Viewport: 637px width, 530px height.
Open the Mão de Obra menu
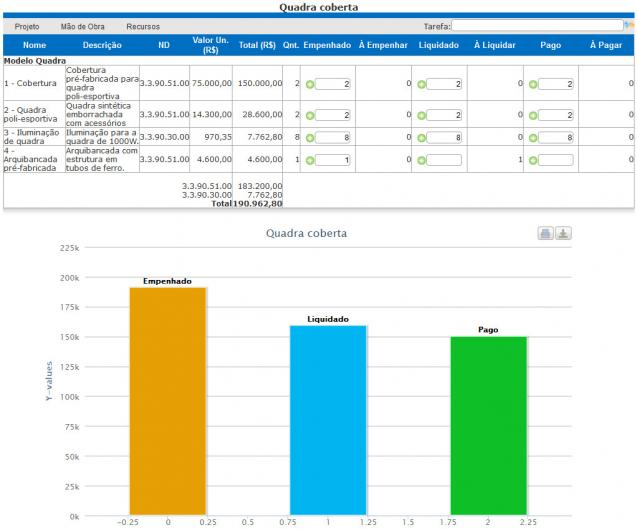[x=82, y=26]
